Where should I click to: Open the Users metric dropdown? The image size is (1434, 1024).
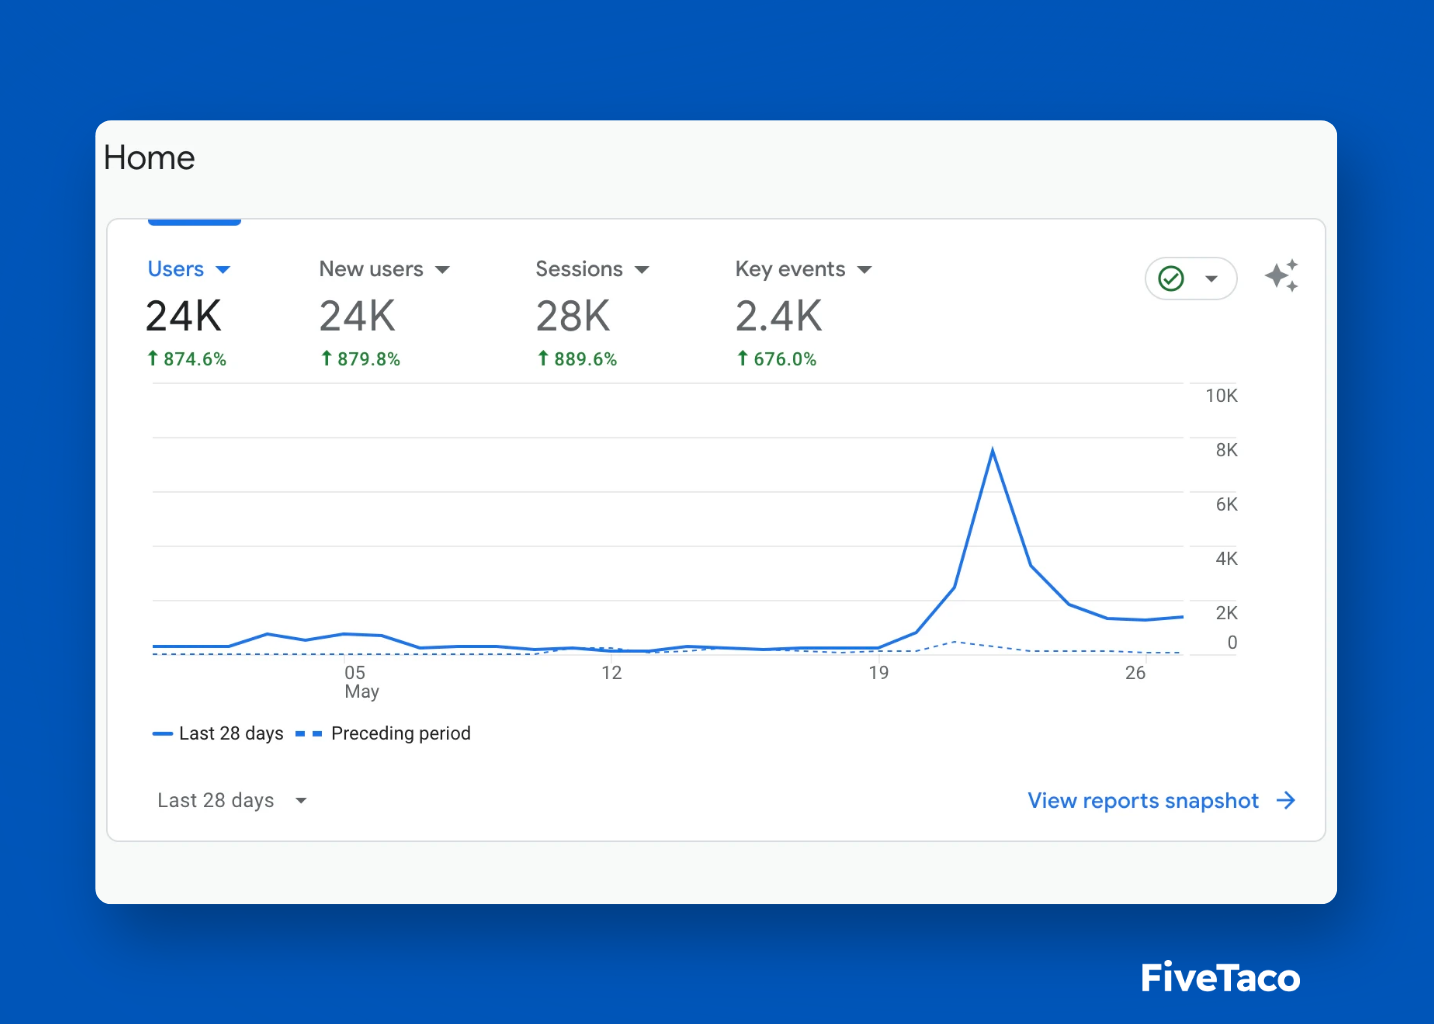tap(189, 269)
